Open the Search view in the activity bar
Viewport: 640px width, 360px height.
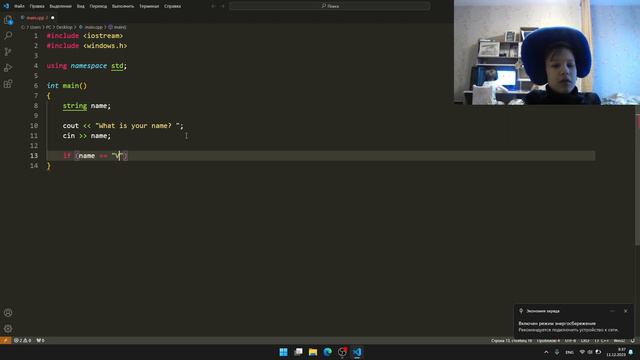[8, 36]
